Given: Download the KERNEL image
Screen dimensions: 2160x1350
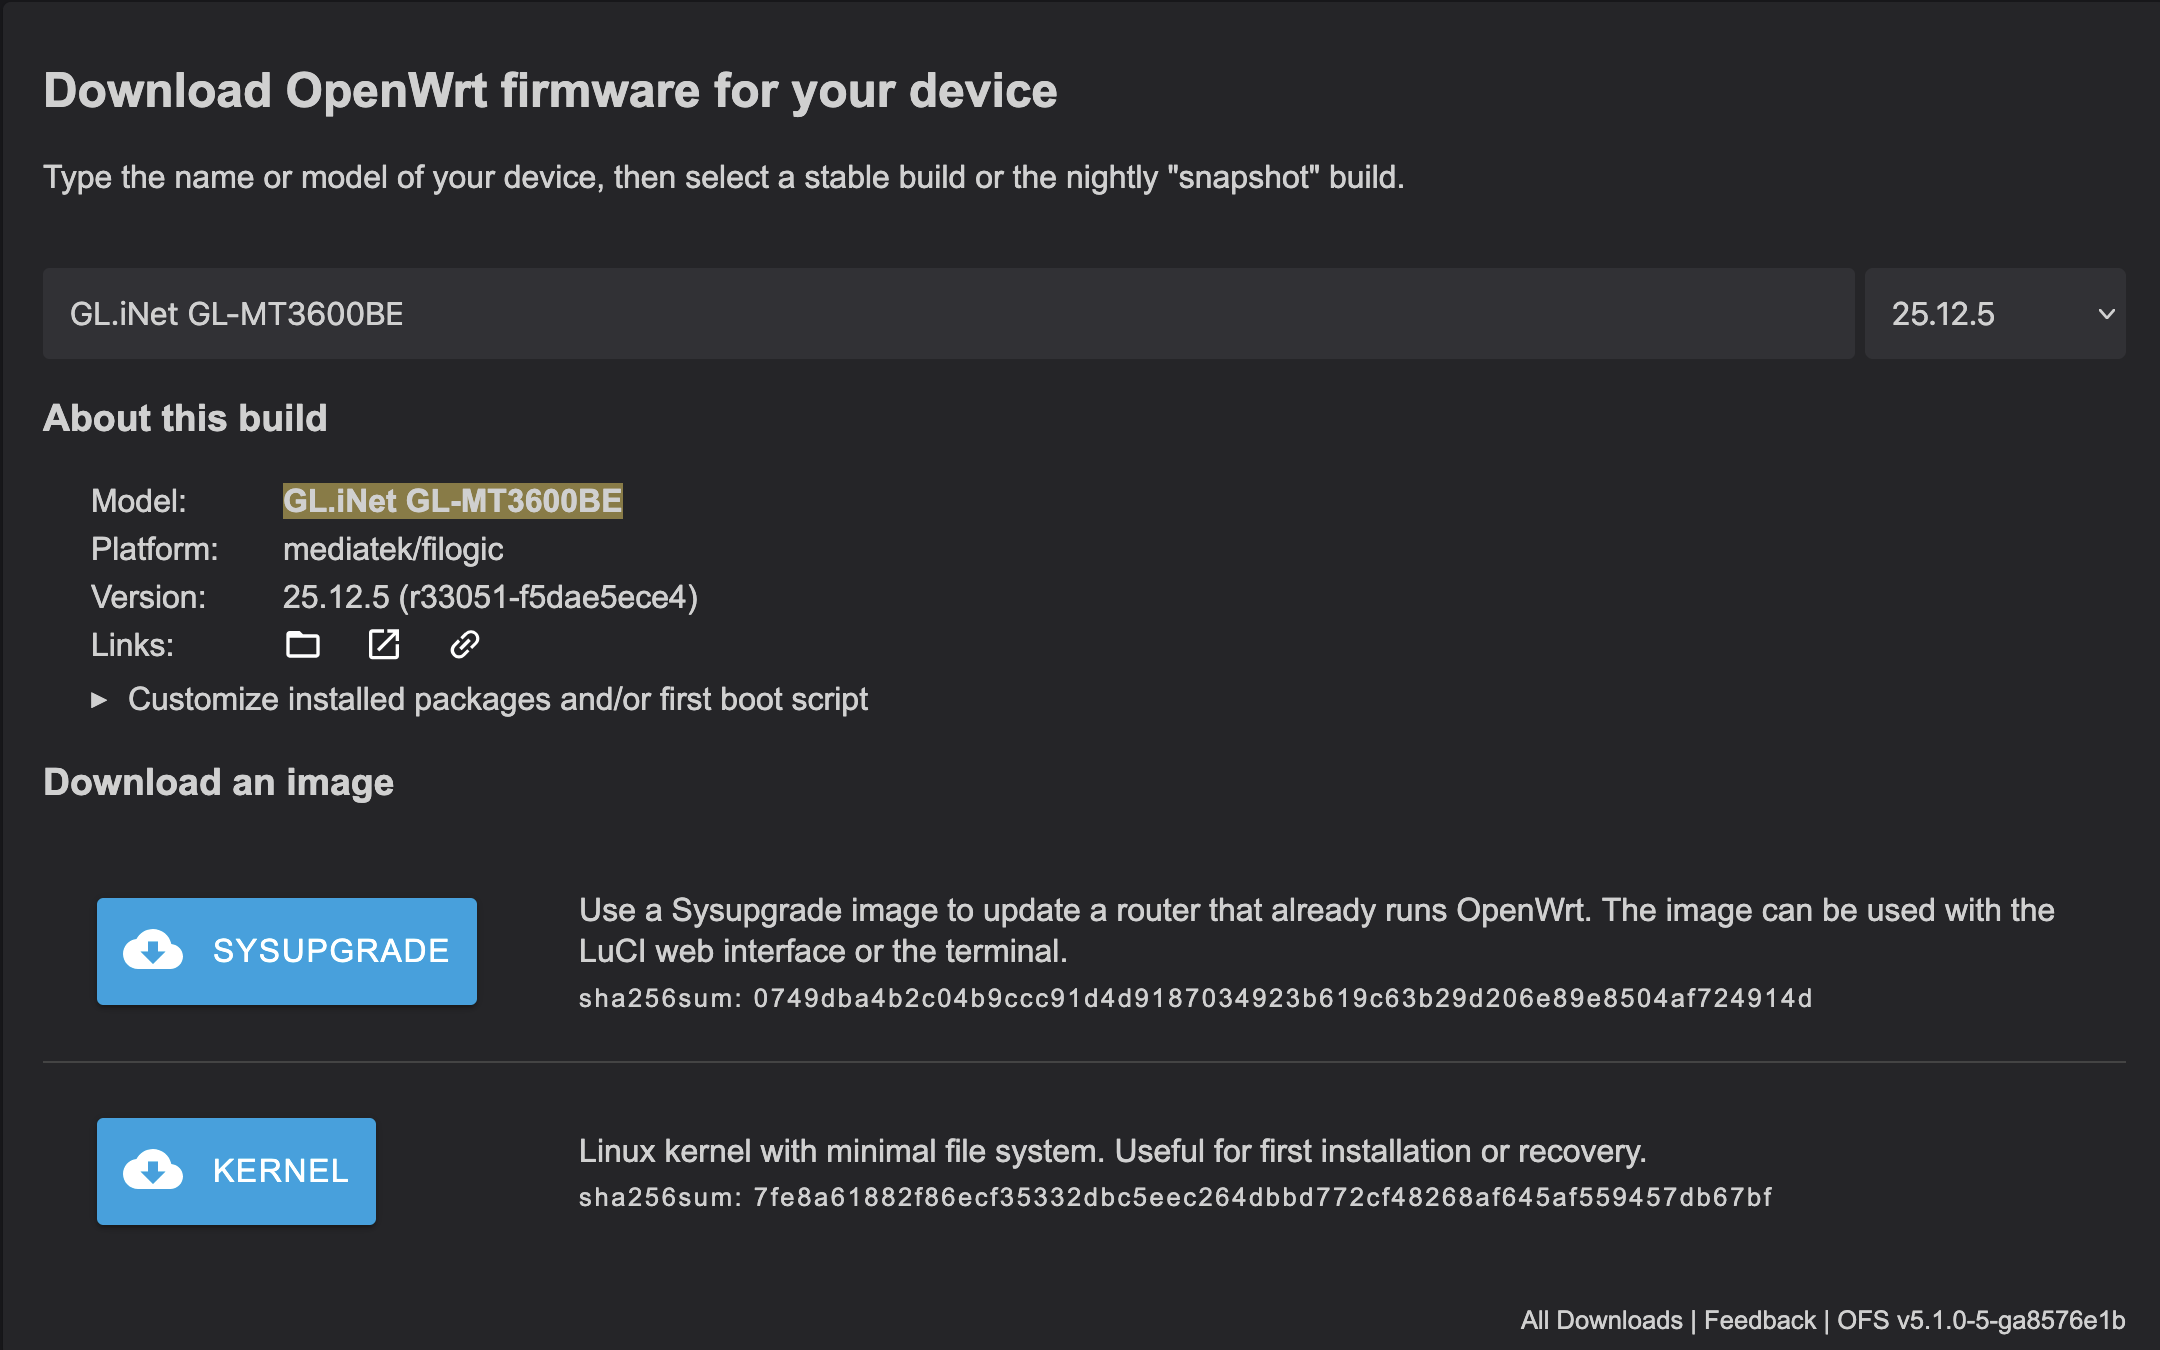Looking at the screenshot, I should (x=236, y=1171).
